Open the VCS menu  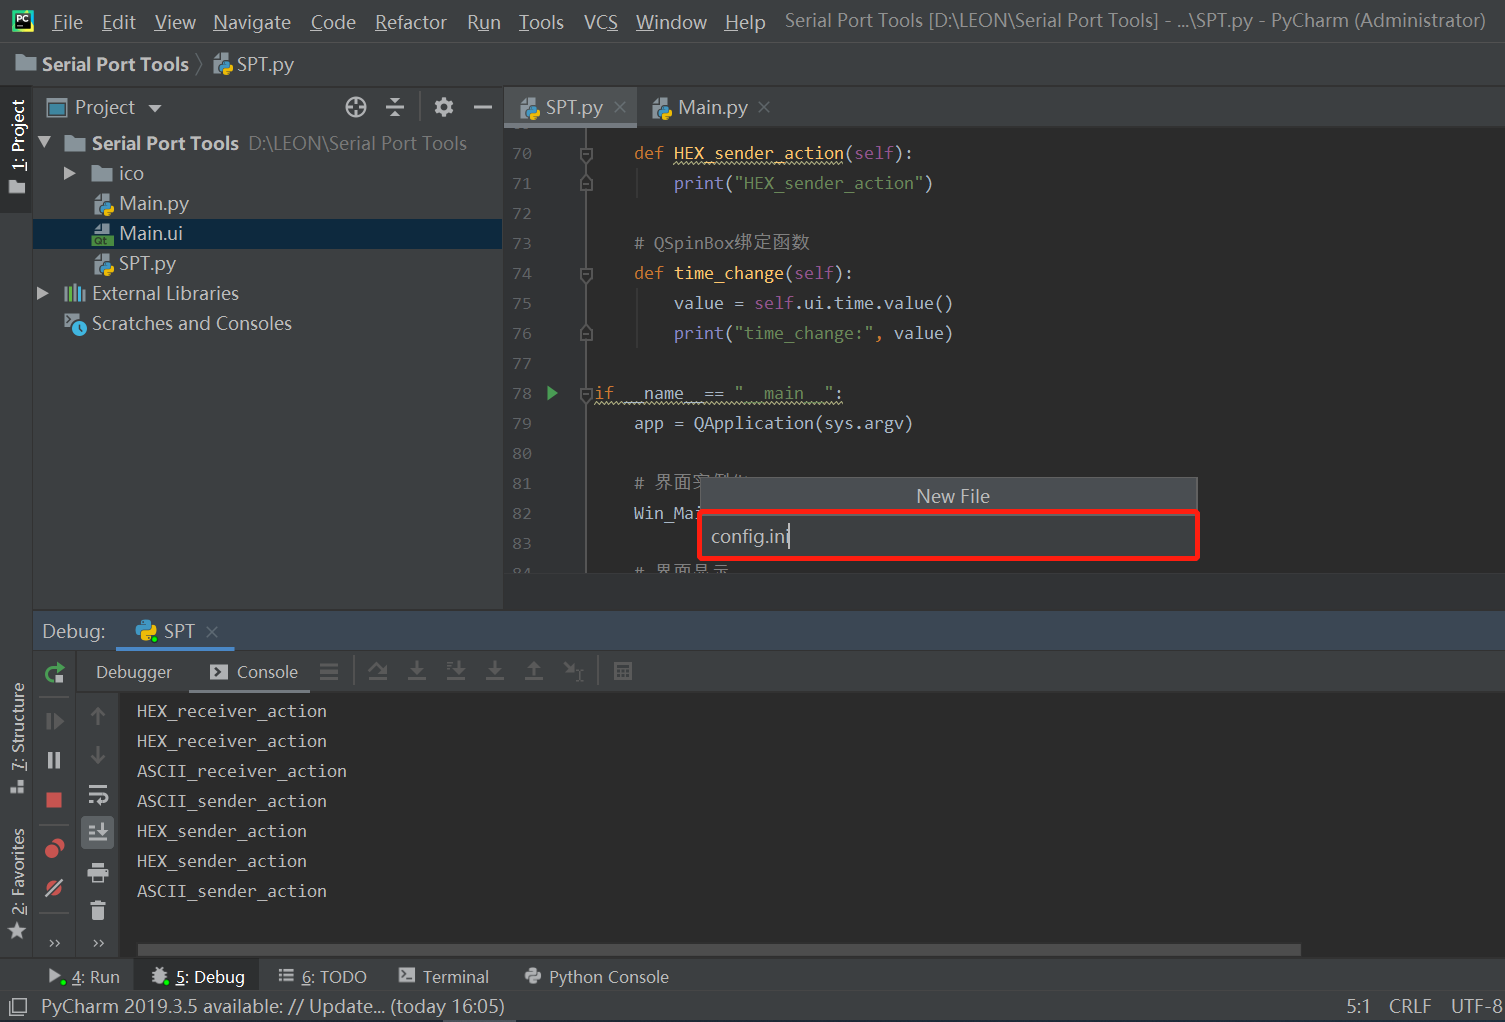coord(601,22)
